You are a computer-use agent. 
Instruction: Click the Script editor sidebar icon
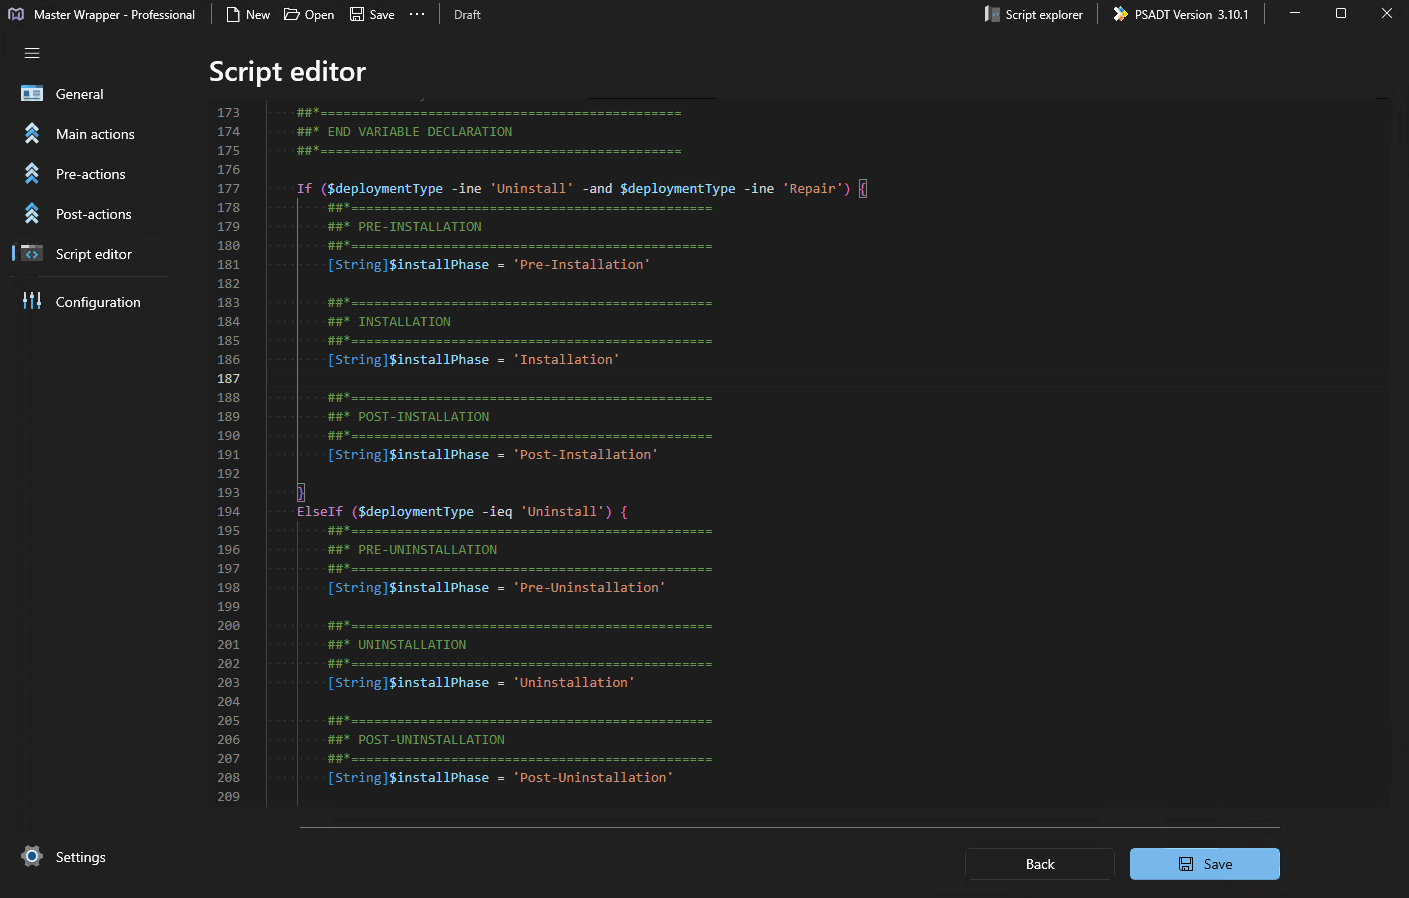[32, 254]
